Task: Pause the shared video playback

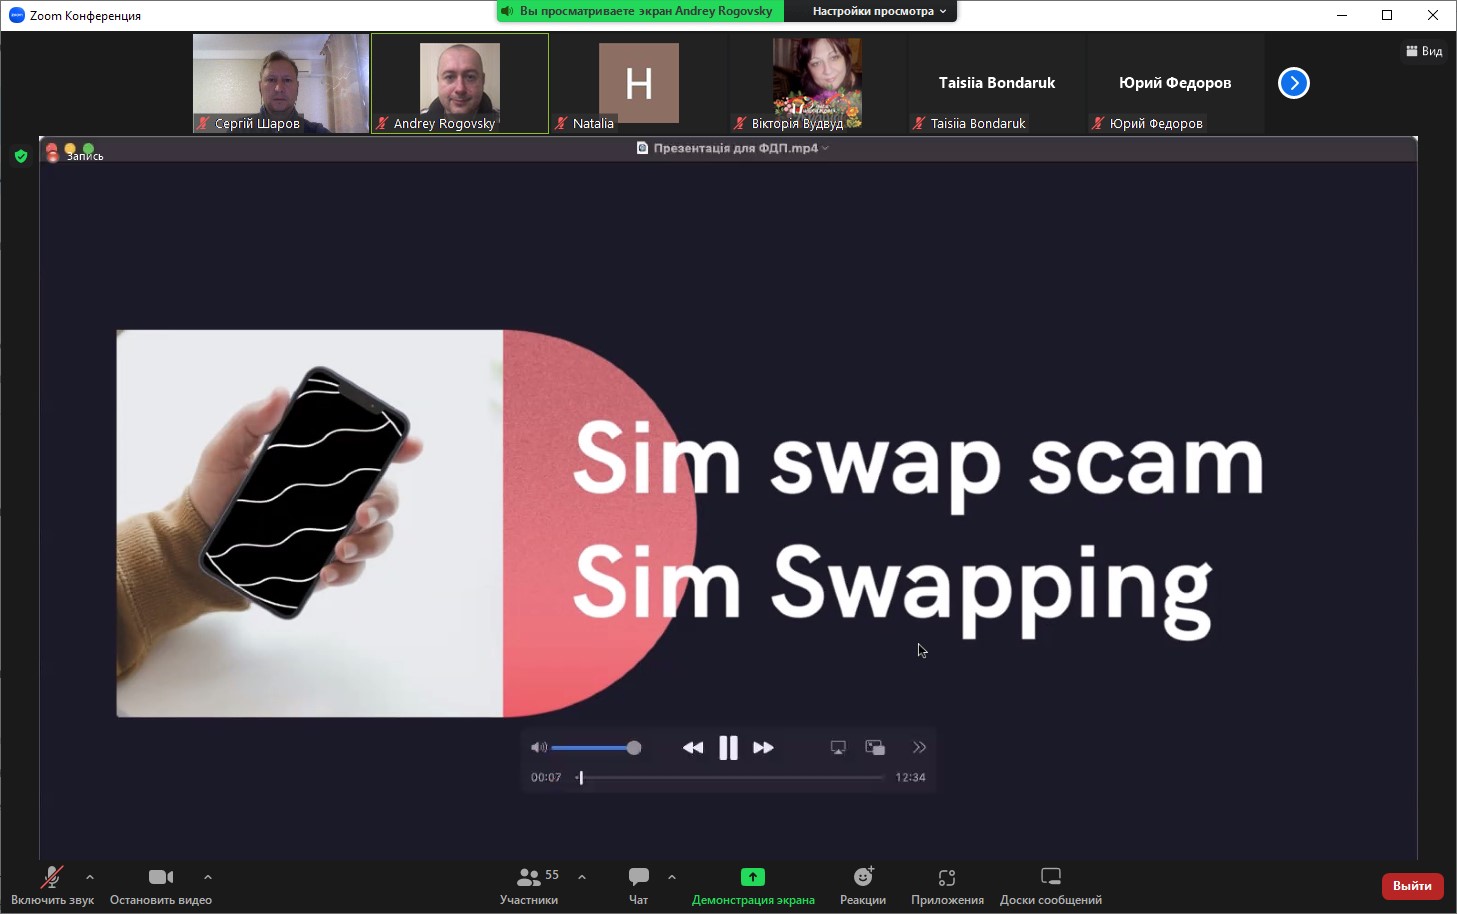Action: (728, 748)
